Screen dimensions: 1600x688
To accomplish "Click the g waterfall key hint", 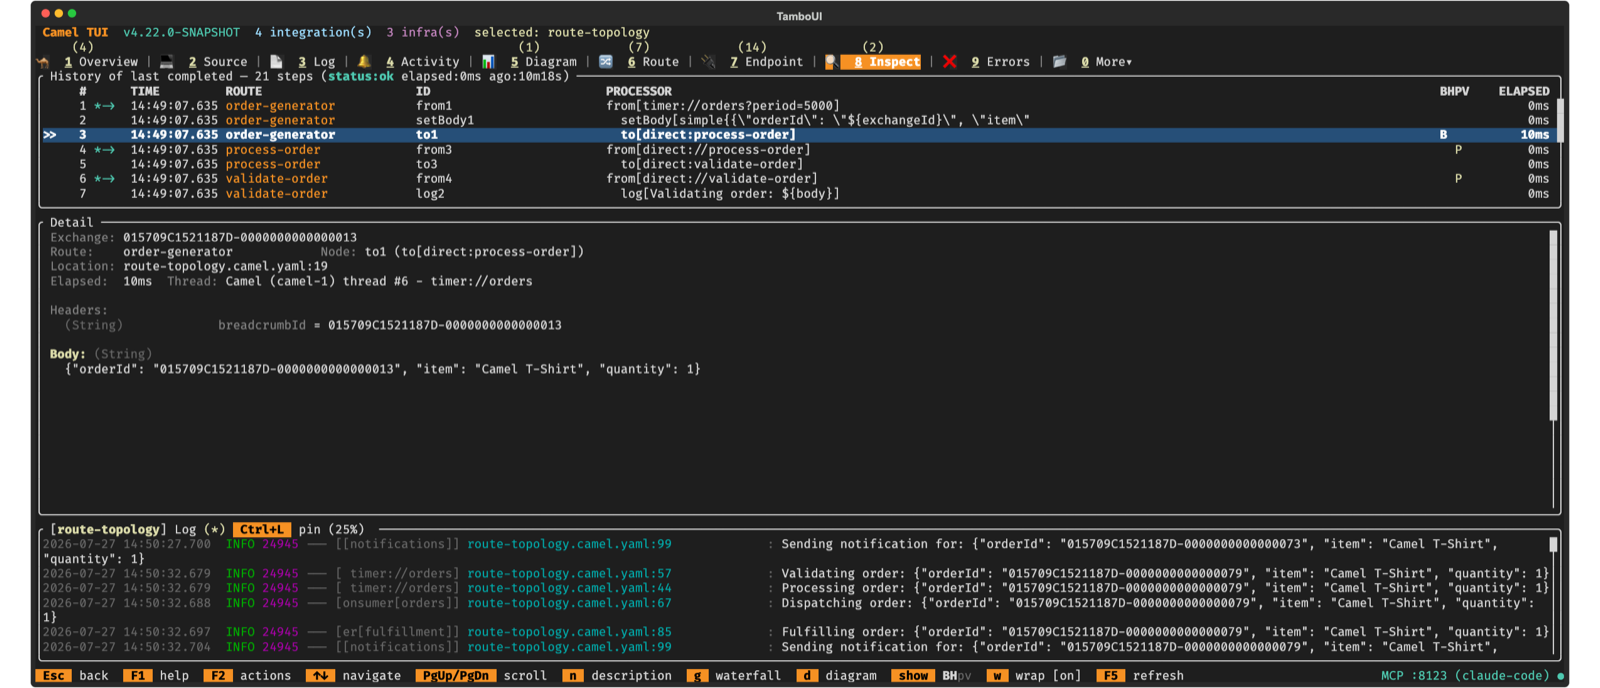I will point(734,676).
